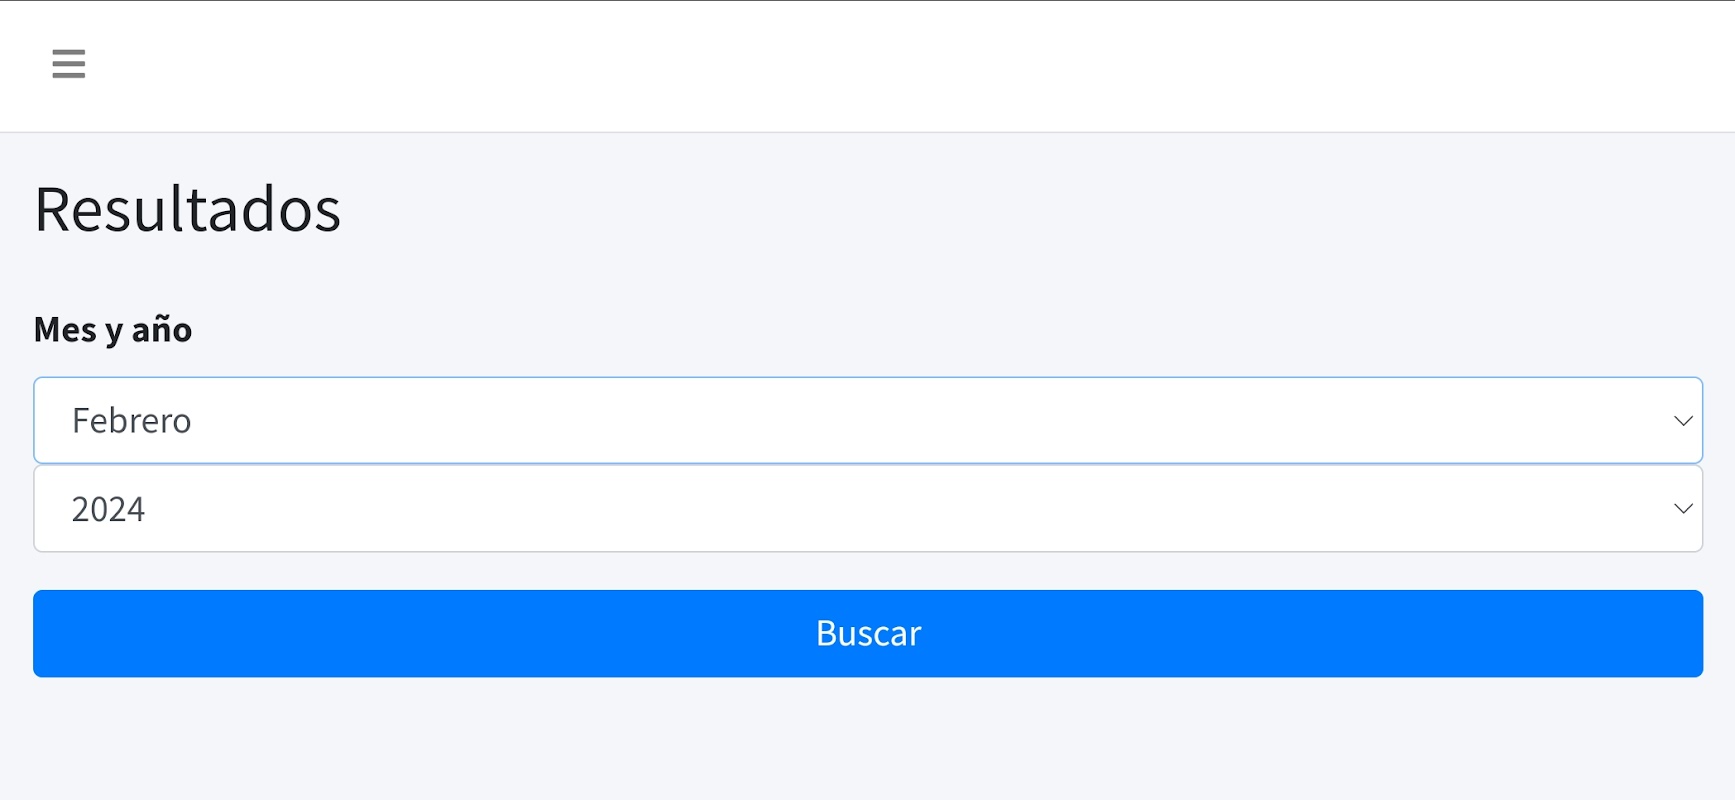This screenshot has height=800, width=1735.
Task: Click the Resultados page heading
Action: pyautogui.click(x=188, y=210)
